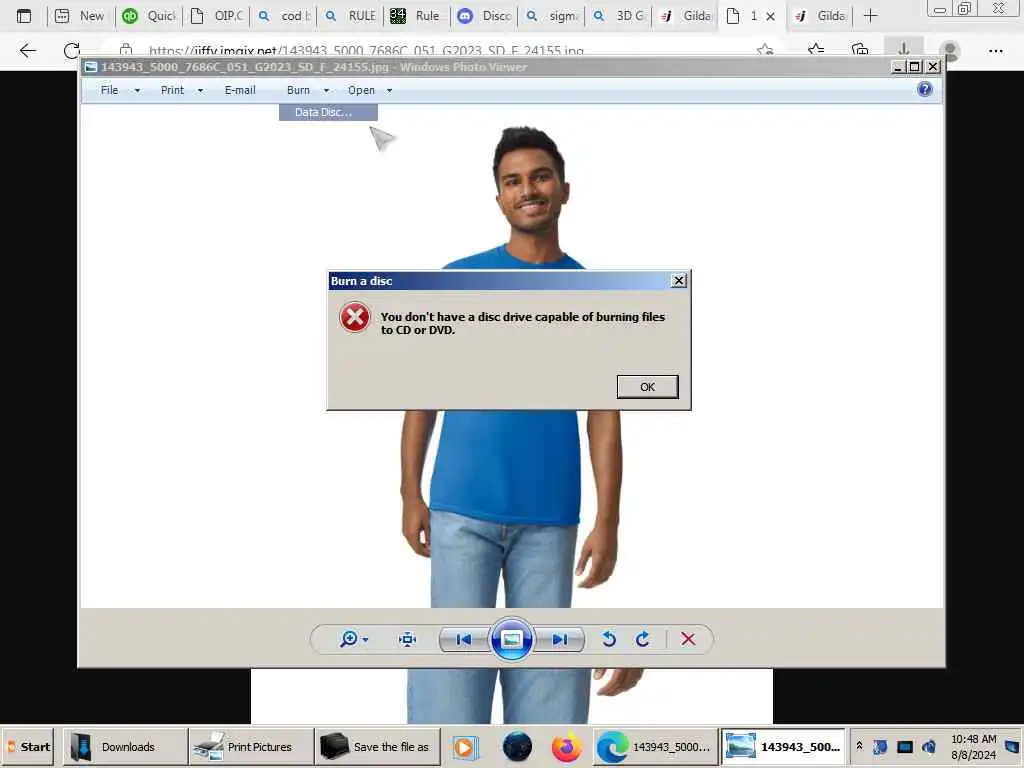The image size is (1024, 768).
Task: Show hidden system tray icons
Action: [x=859, y=746]
